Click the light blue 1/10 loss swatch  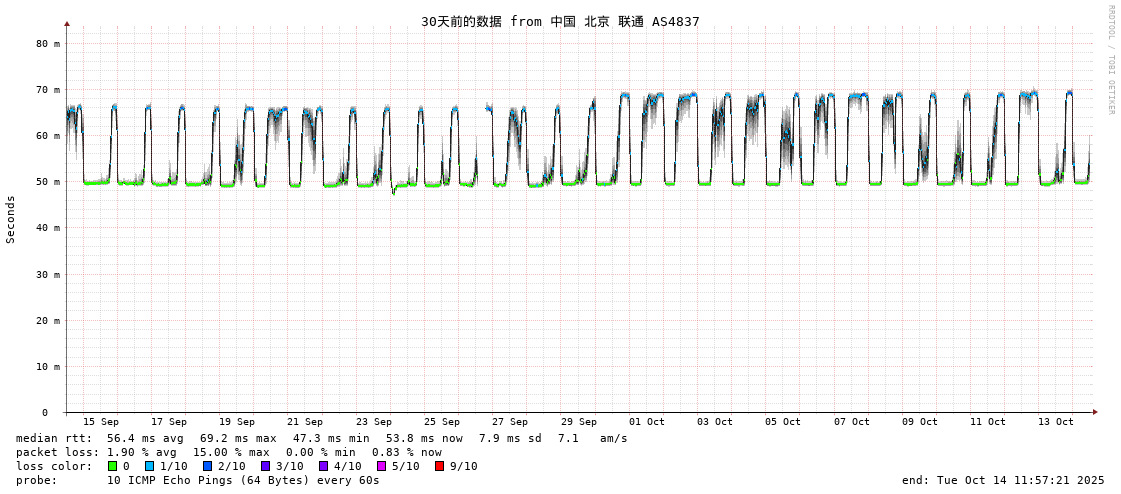149,466
